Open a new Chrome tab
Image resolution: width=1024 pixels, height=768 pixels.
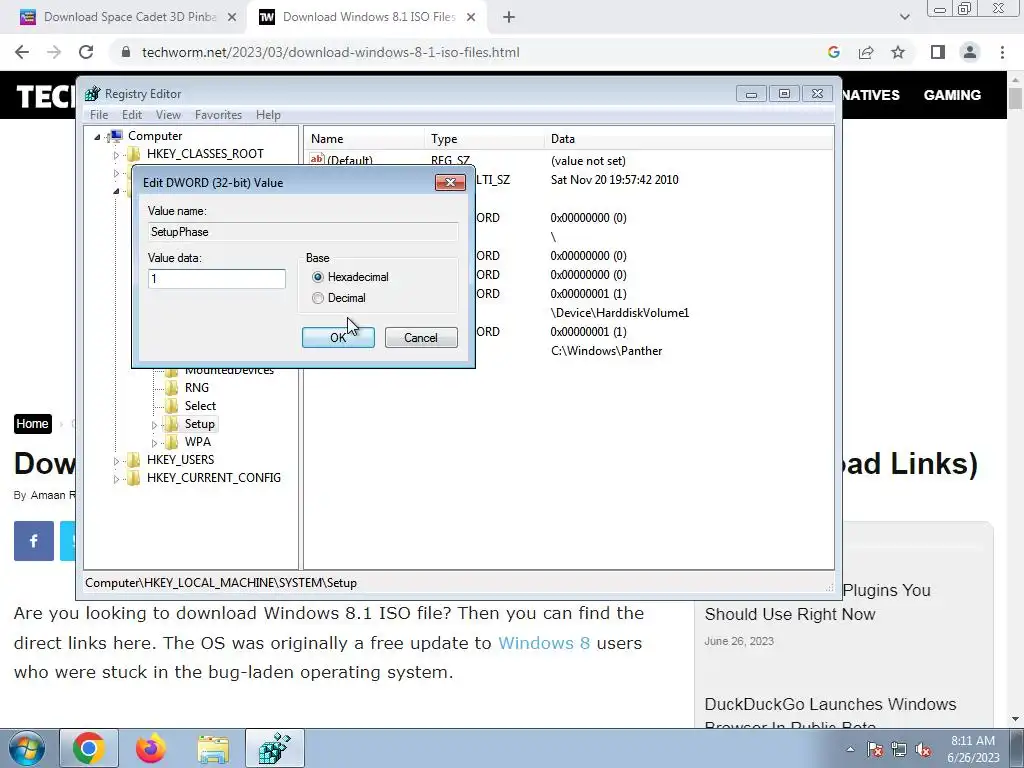509,18
